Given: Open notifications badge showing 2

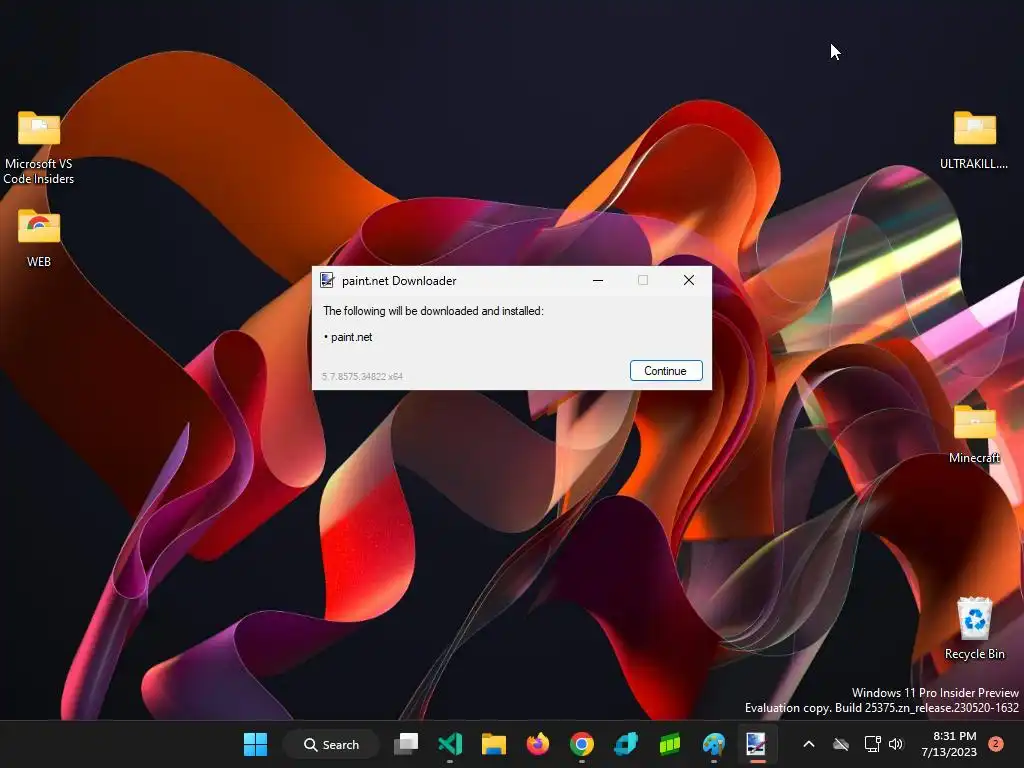Looking at the screenshot, I should (x=996, y=744).
